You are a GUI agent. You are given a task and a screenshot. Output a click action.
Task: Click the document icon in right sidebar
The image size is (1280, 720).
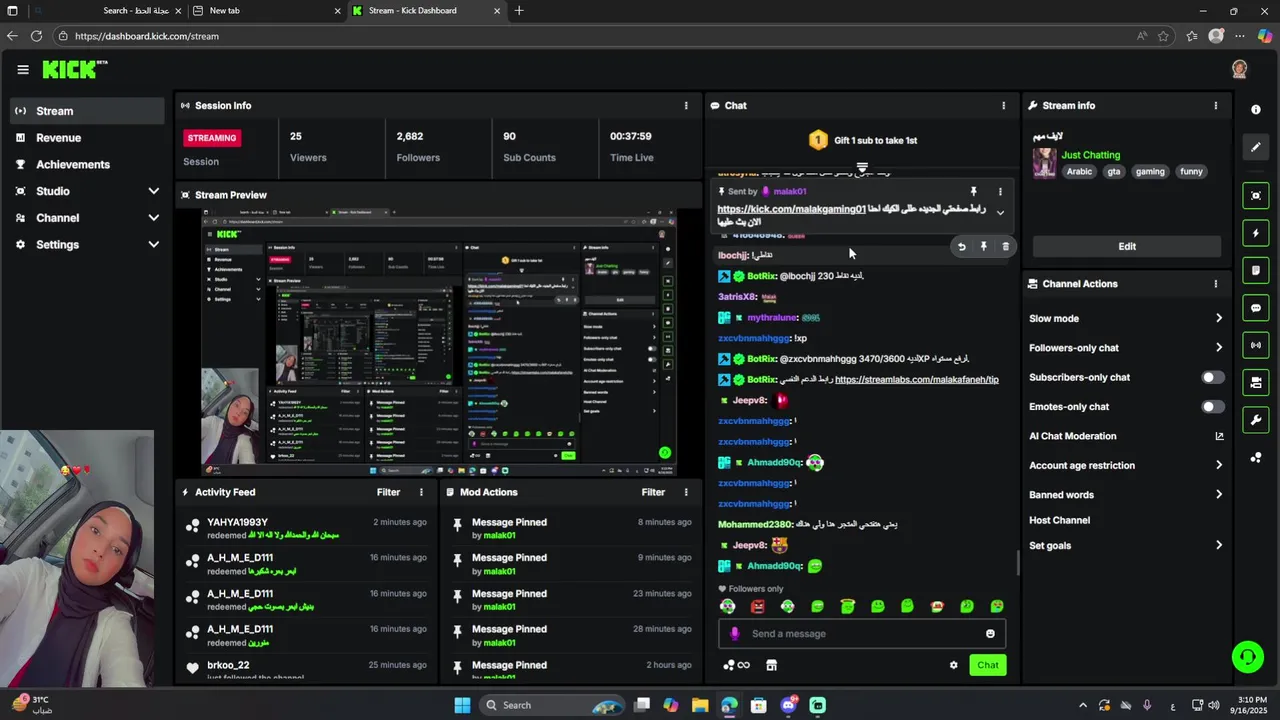tap(1256, 271)
